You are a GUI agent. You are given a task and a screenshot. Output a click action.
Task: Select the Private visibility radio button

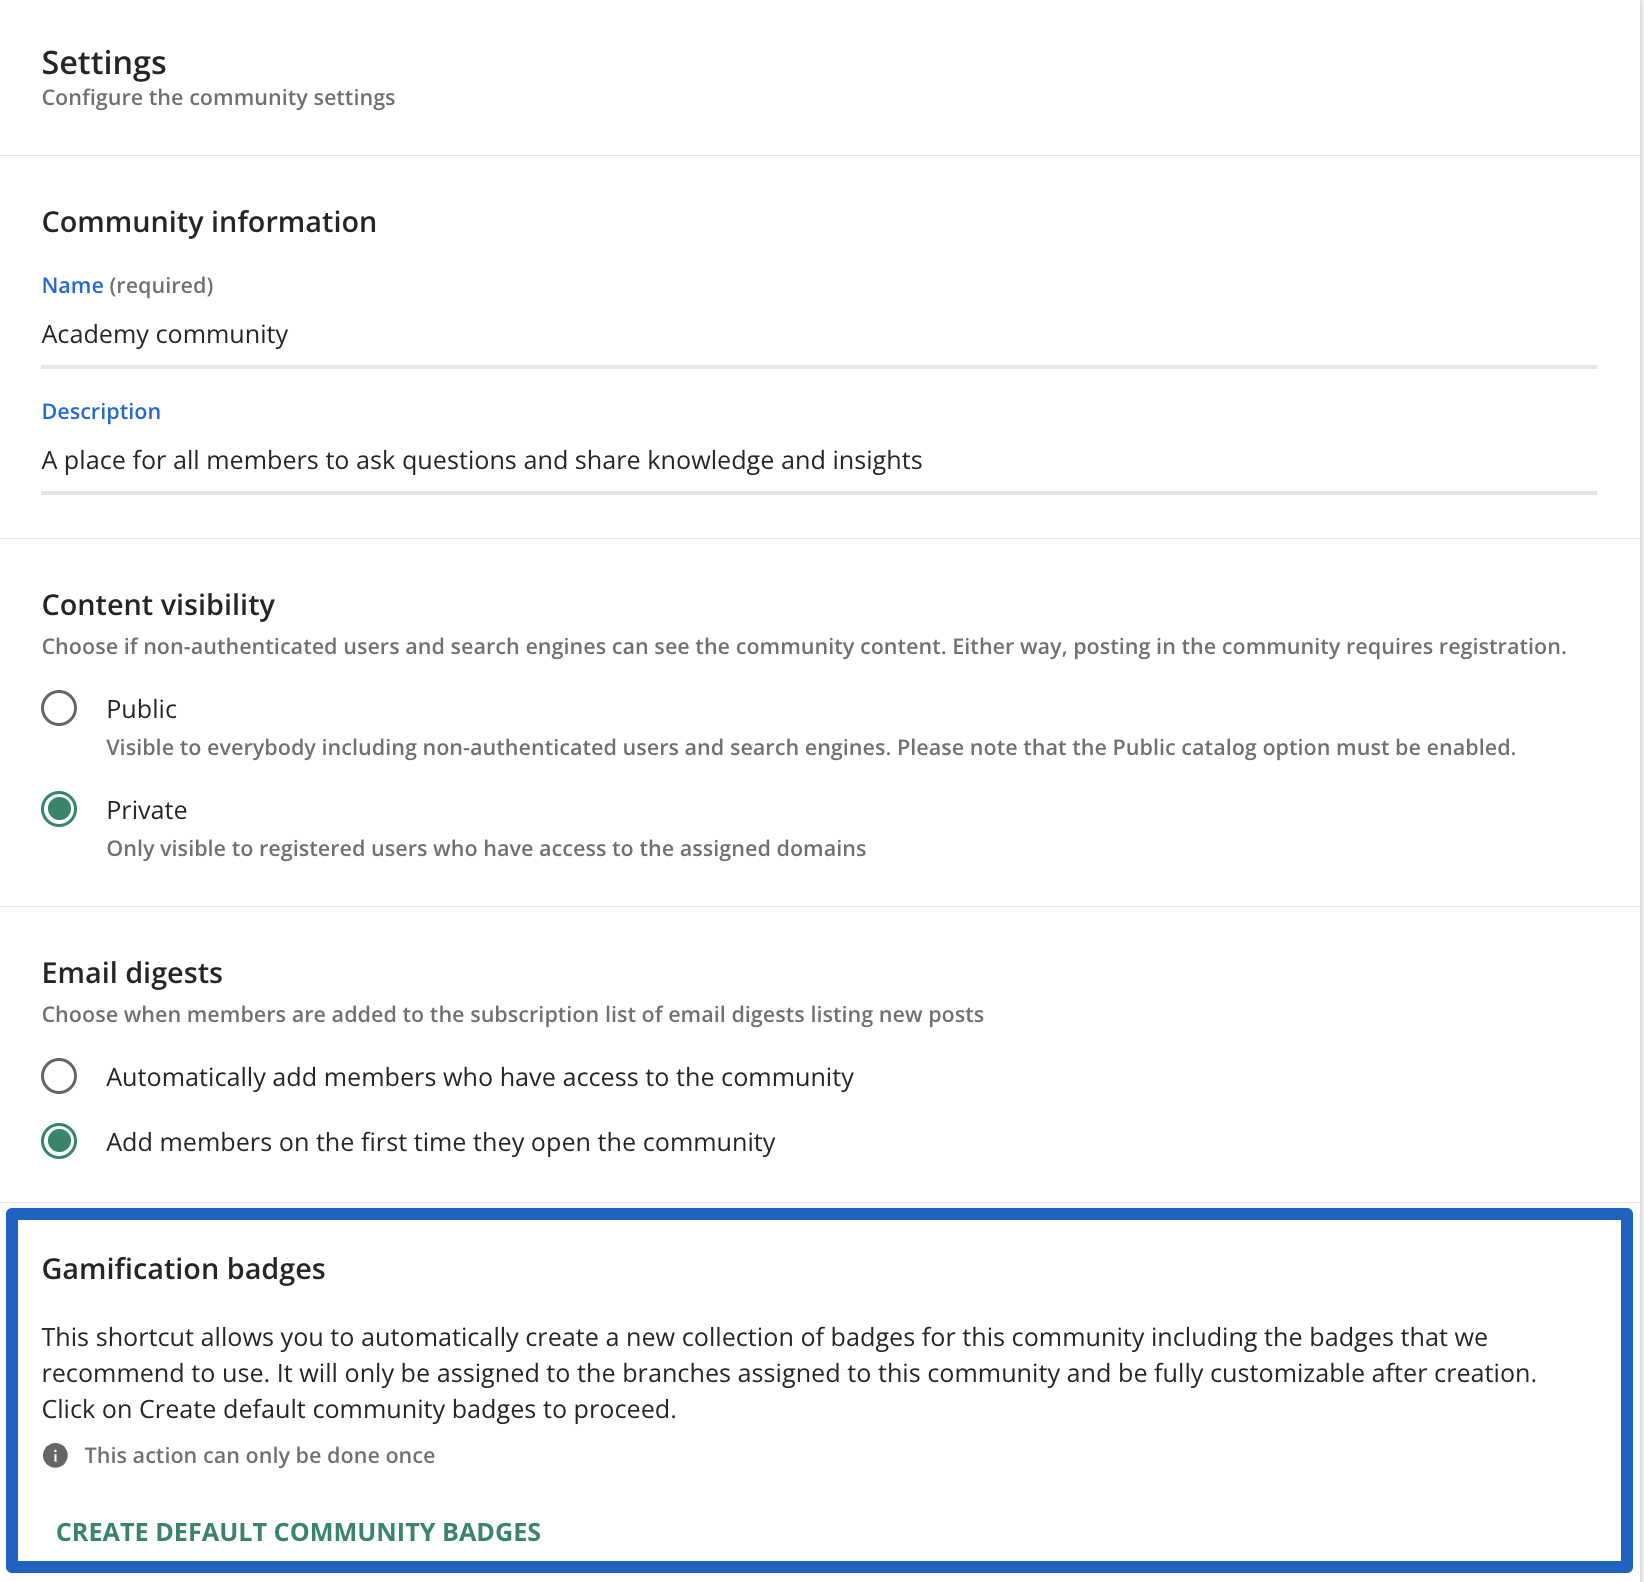point(59,809)
